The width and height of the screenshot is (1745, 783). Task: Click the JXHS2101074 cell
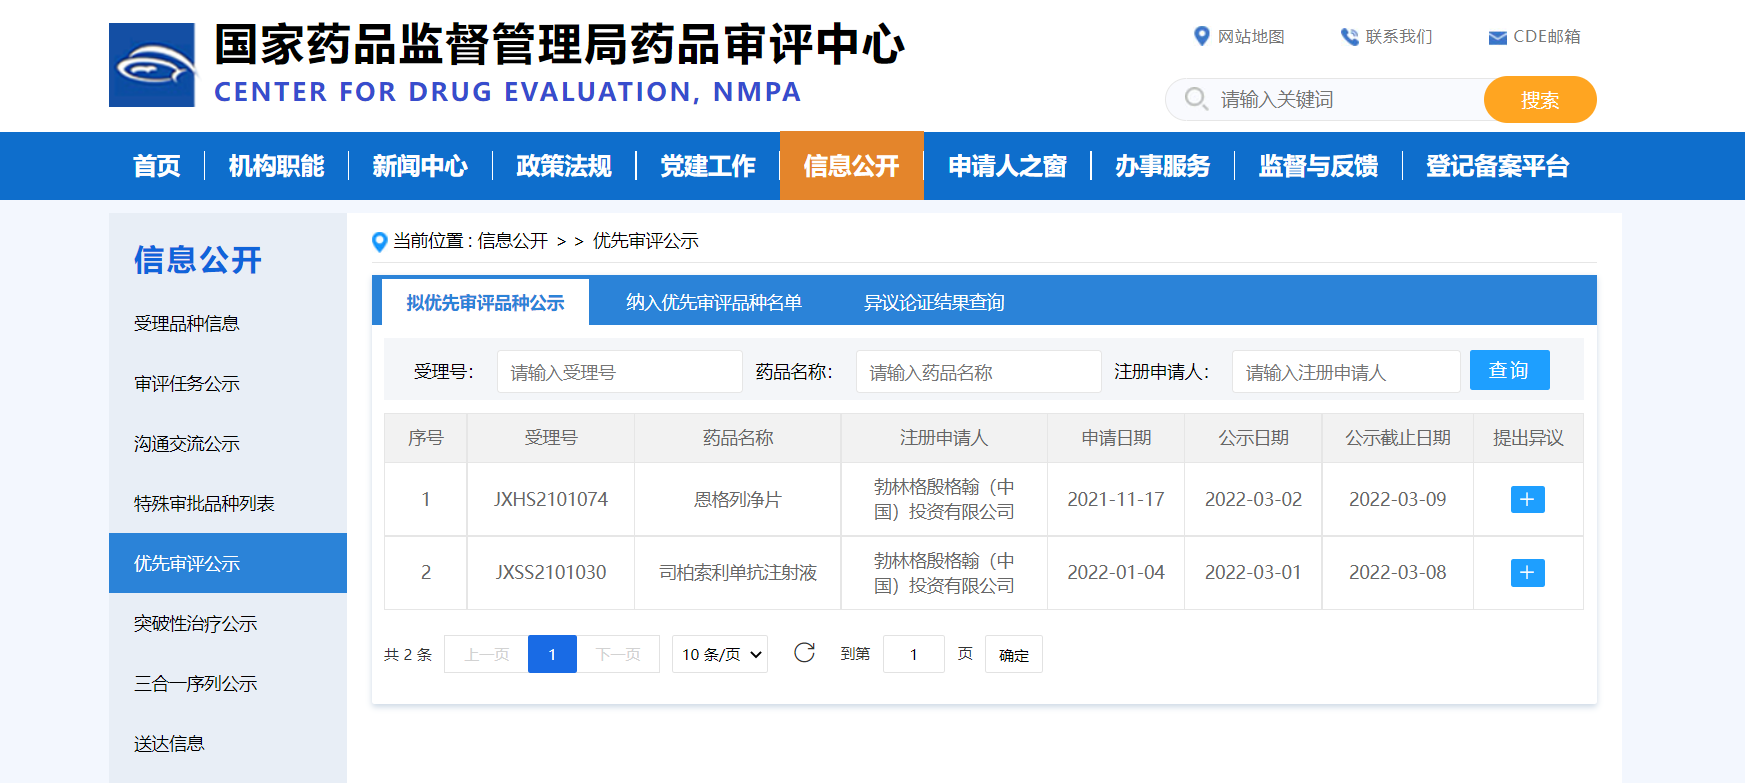point(551,499)
